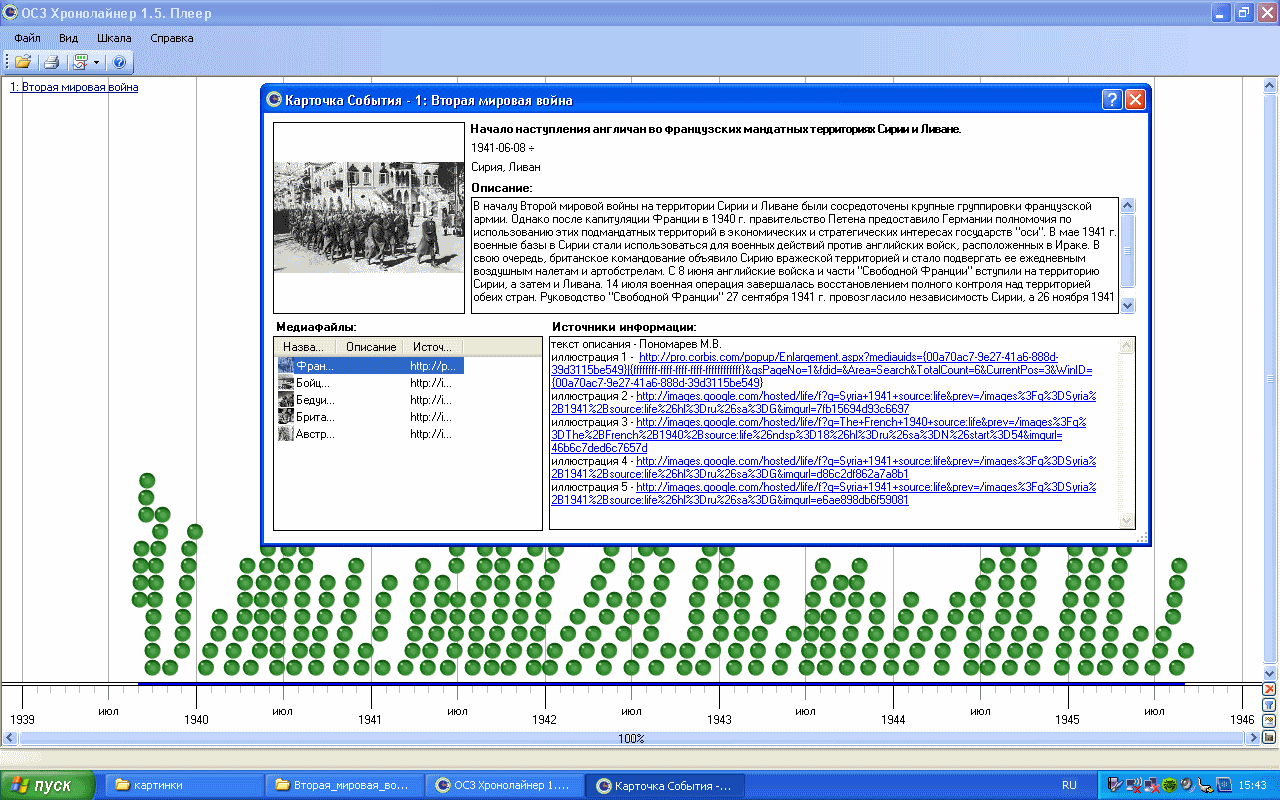The height and width of the screenshot is (800, 1280).
Task: Click the printer icon in toolbar
Action: tap(50, 62)
